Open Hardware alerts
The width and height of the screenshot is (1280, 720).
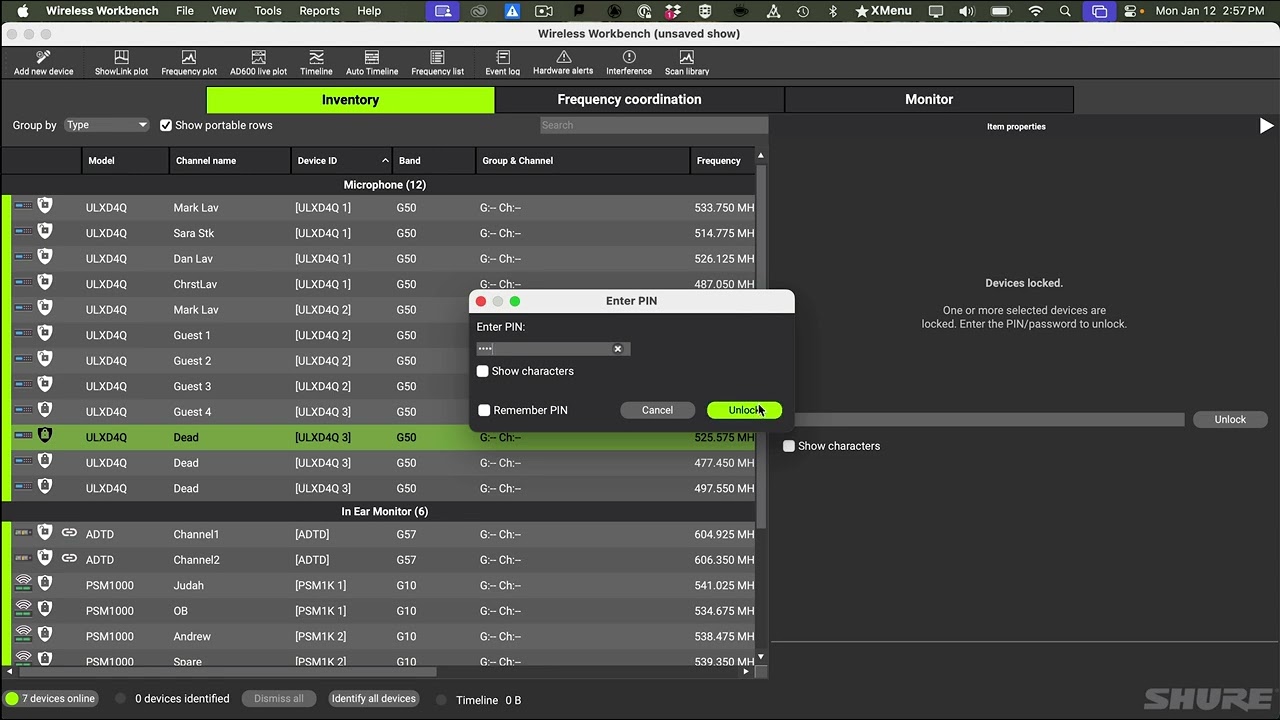563,63
